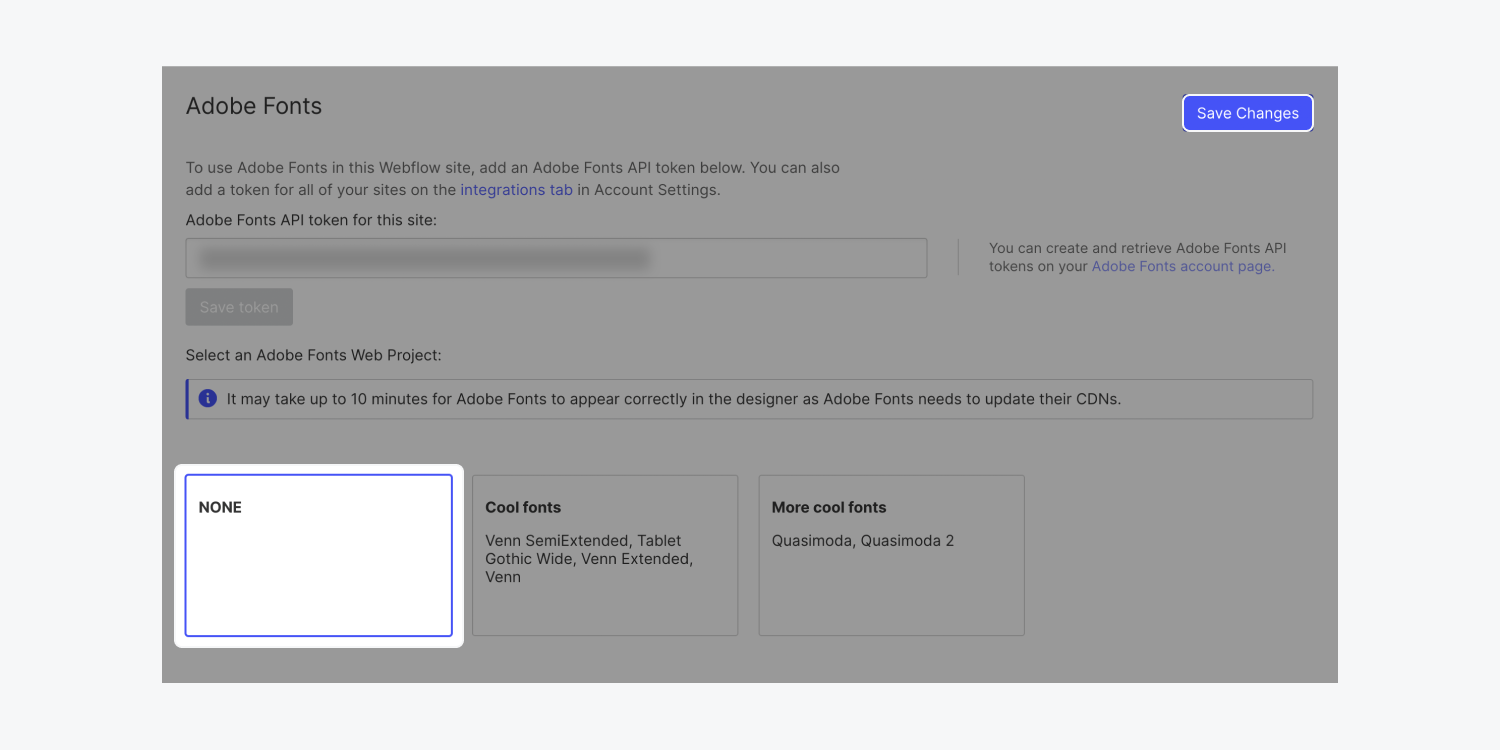
Task: Click the Adobe Fonts heading
Action: click(254, 106)
